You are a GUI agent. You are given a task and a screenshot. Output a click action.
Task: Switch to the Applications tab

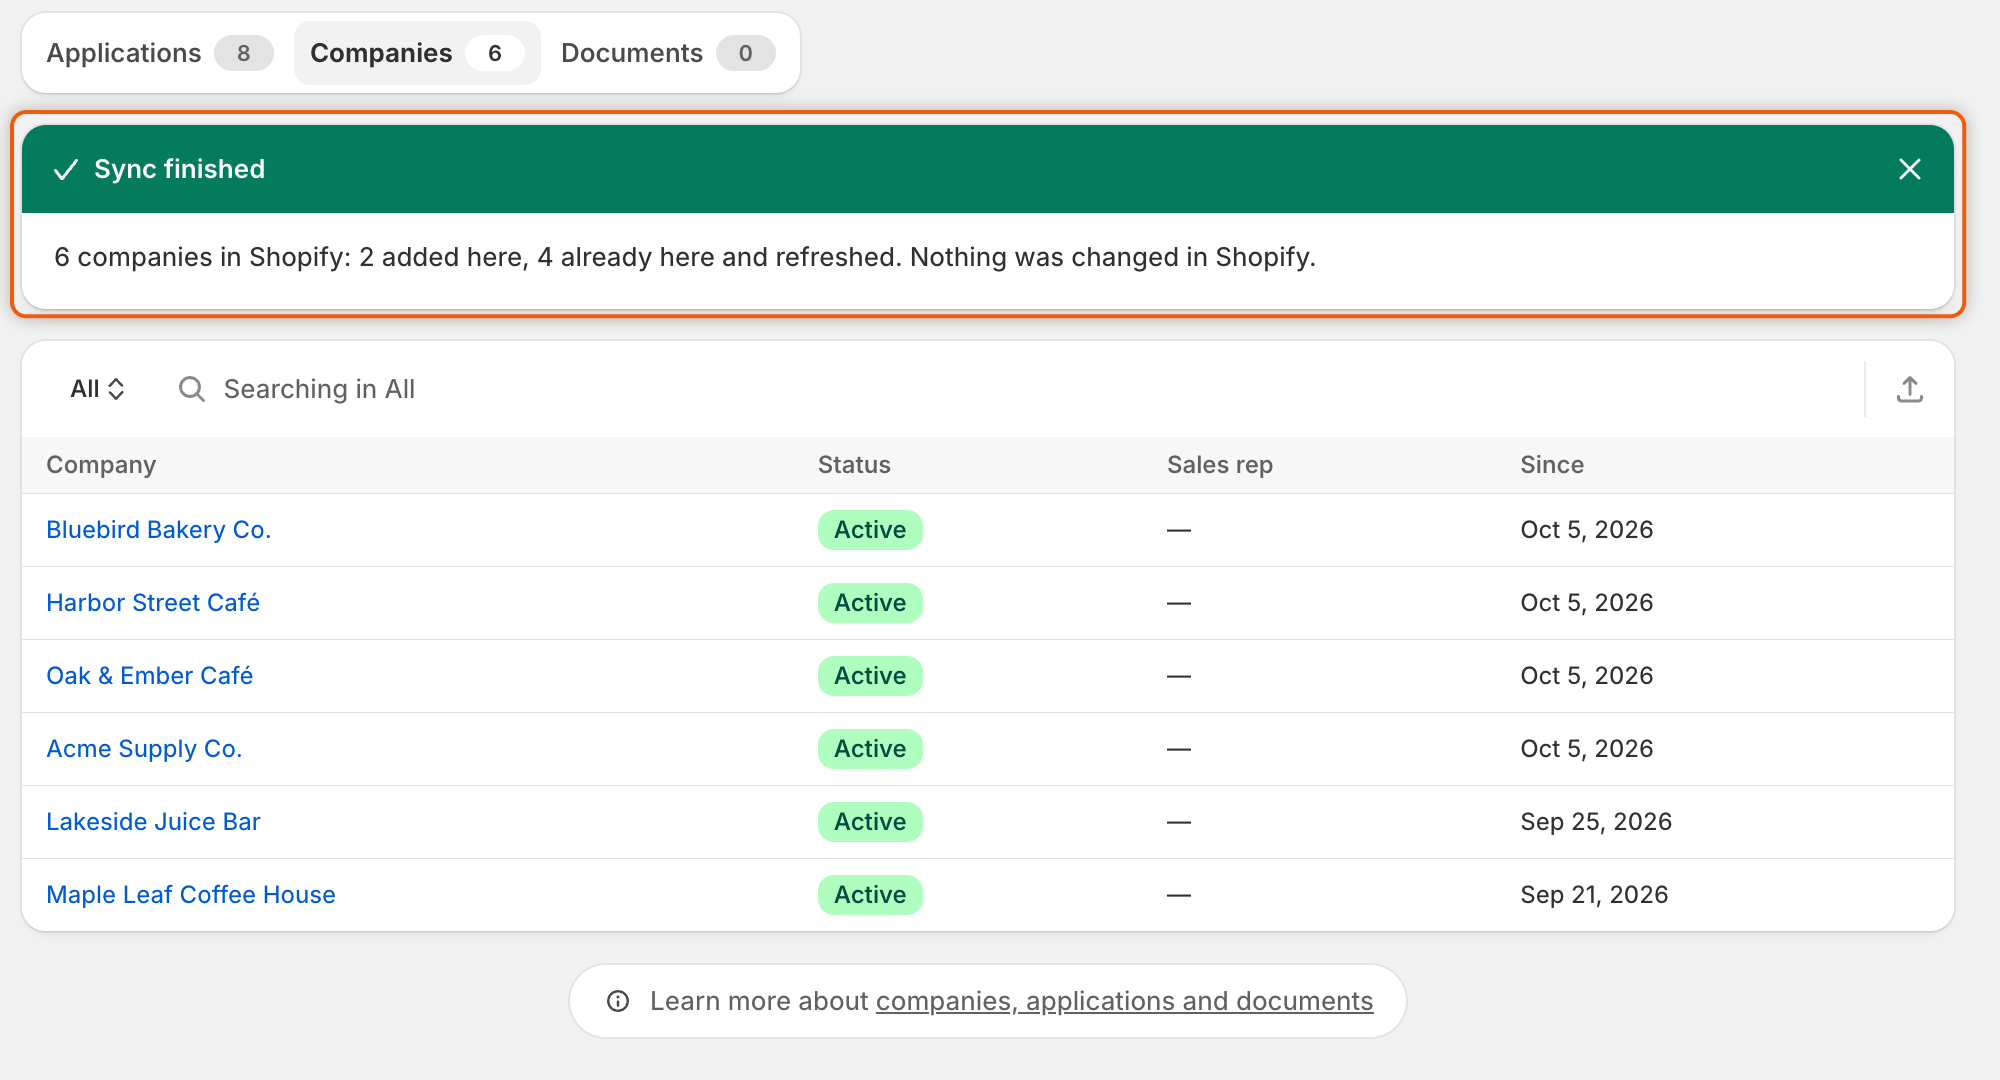click(159, 53)
